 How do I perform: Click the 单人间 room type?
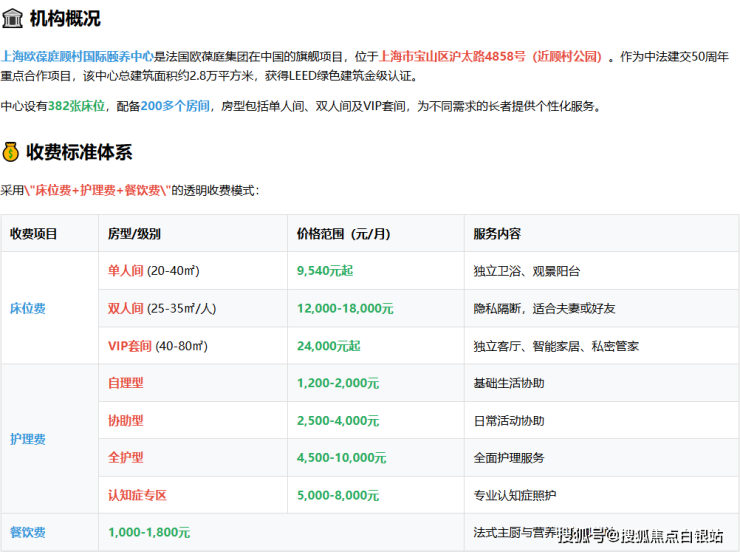click(126, 271)
